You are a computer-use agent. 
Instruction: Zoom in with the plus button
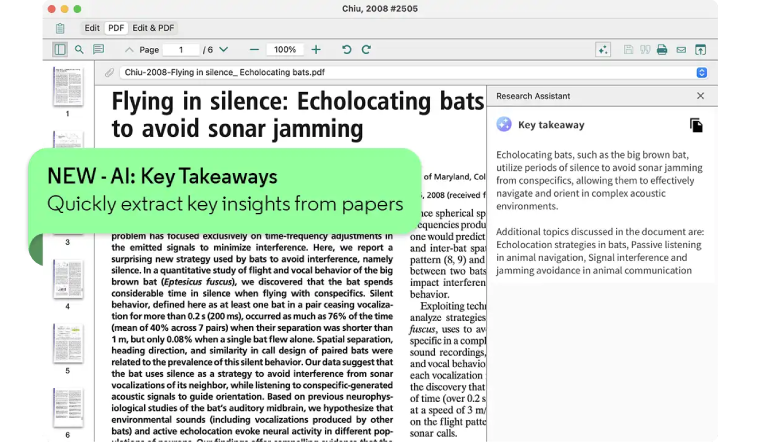[x=316, y=49]
